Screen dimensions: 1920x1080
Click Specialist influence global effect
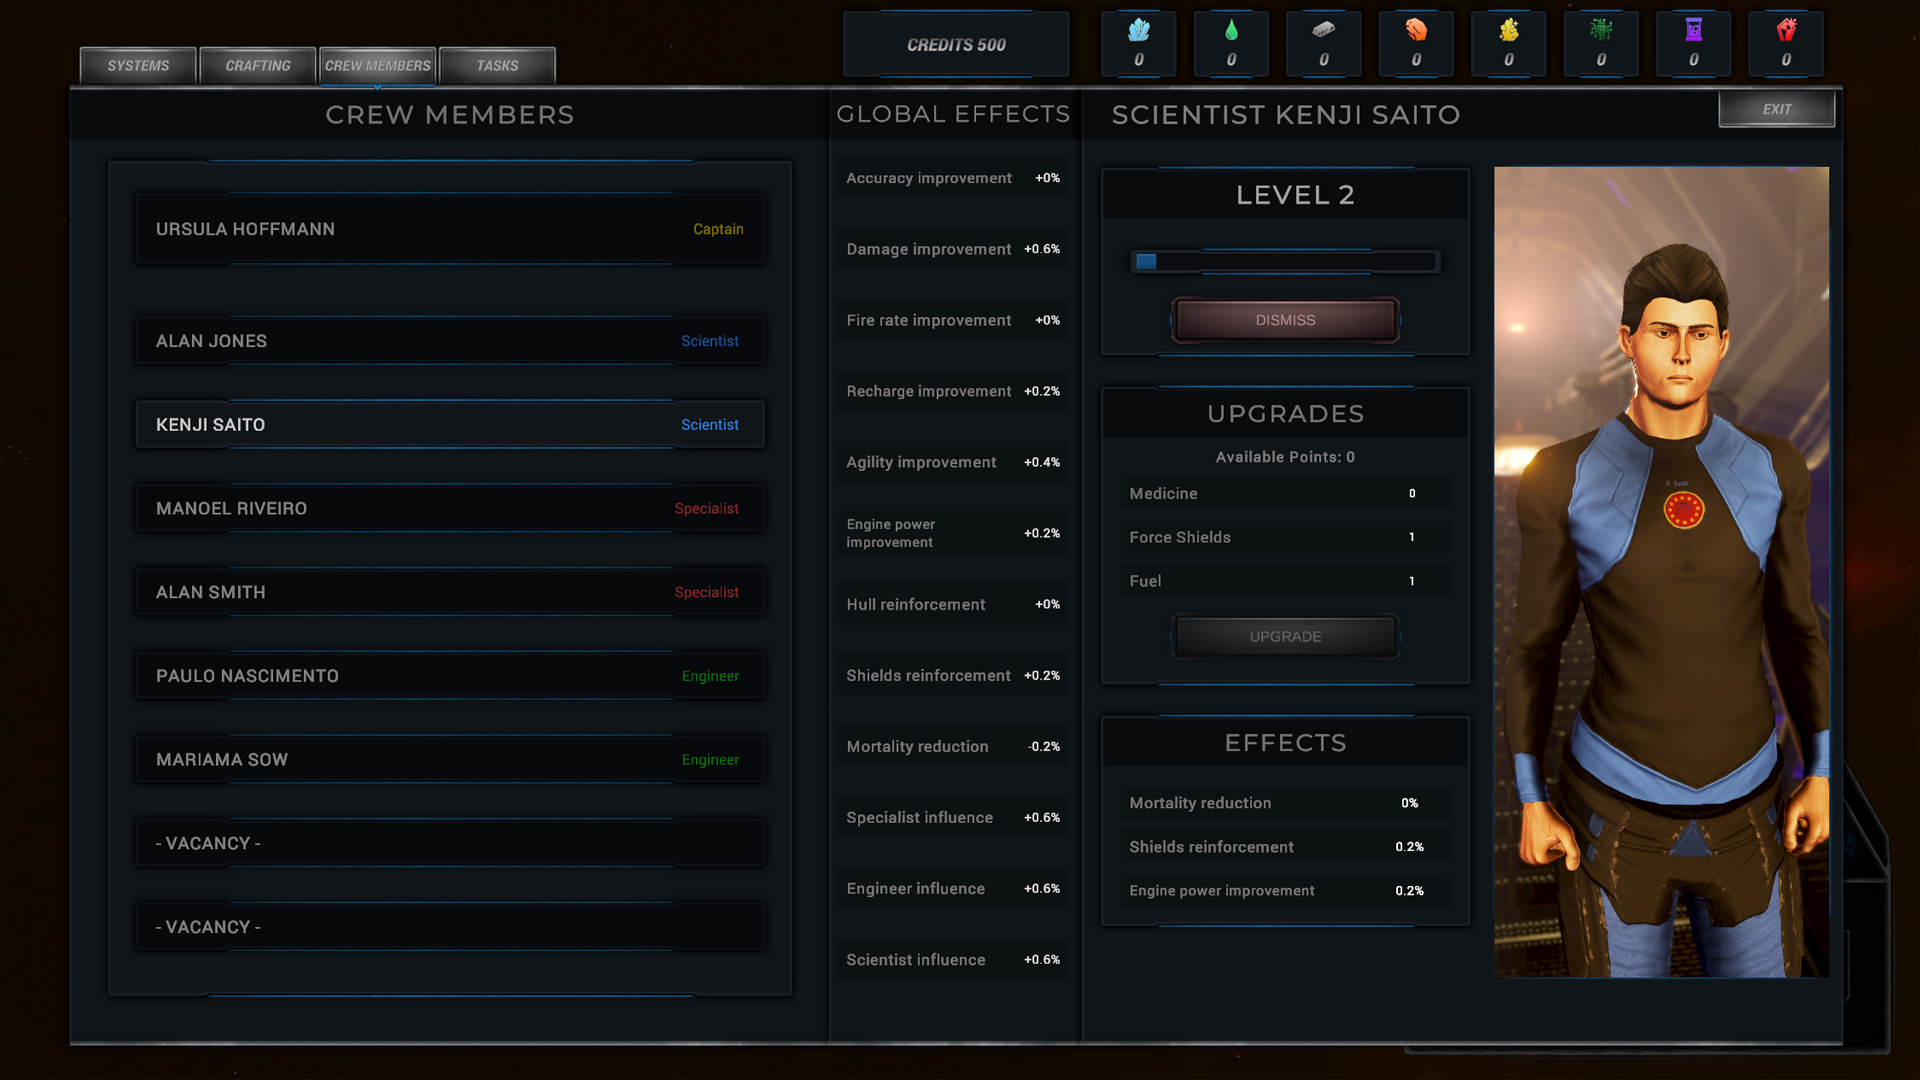click(x=953, y=817)
